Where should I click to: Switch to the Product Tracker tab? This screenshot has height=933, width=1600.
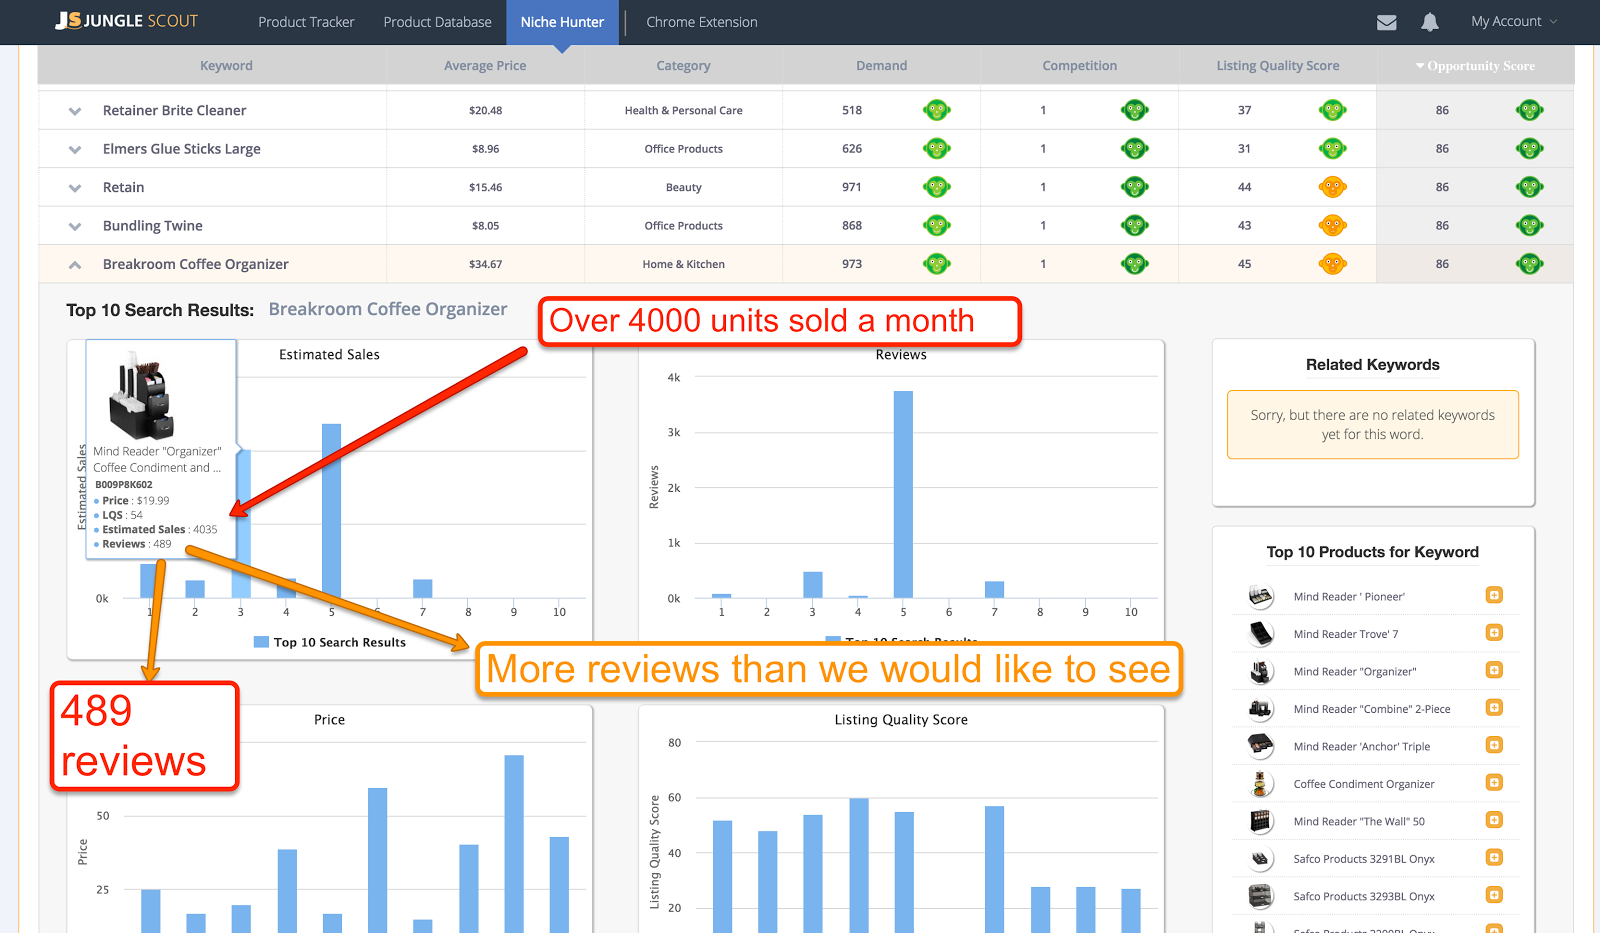pos(306,22)
